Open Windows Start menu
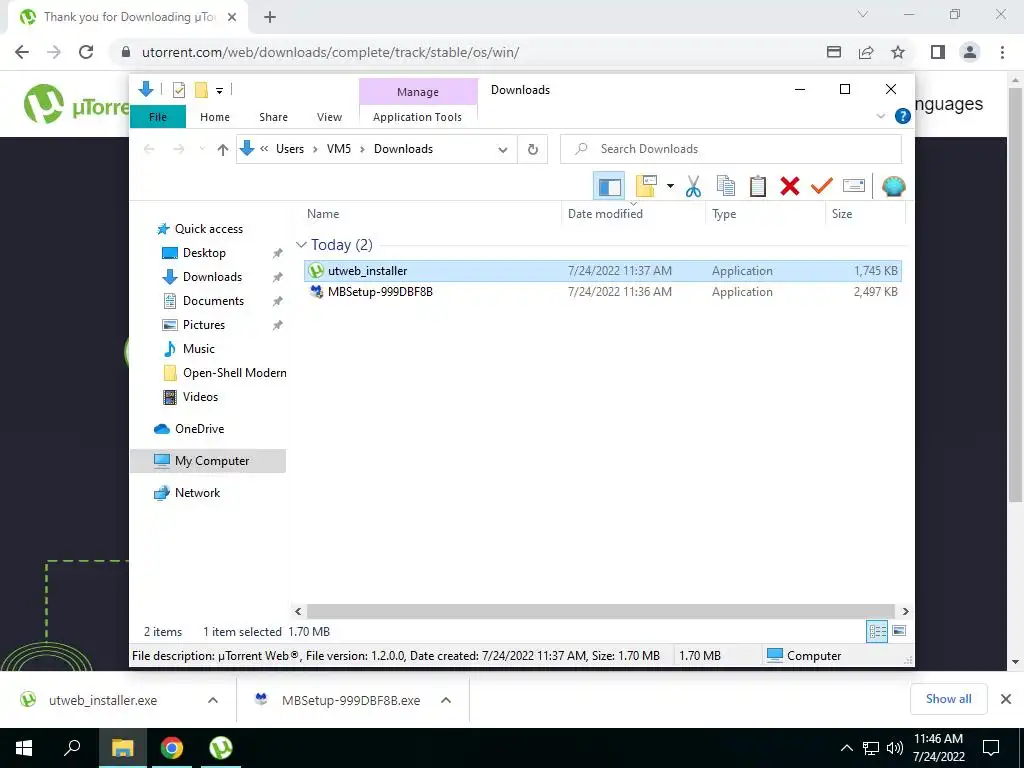Screen dimensions: 1024x768 (x=24, y=748)
